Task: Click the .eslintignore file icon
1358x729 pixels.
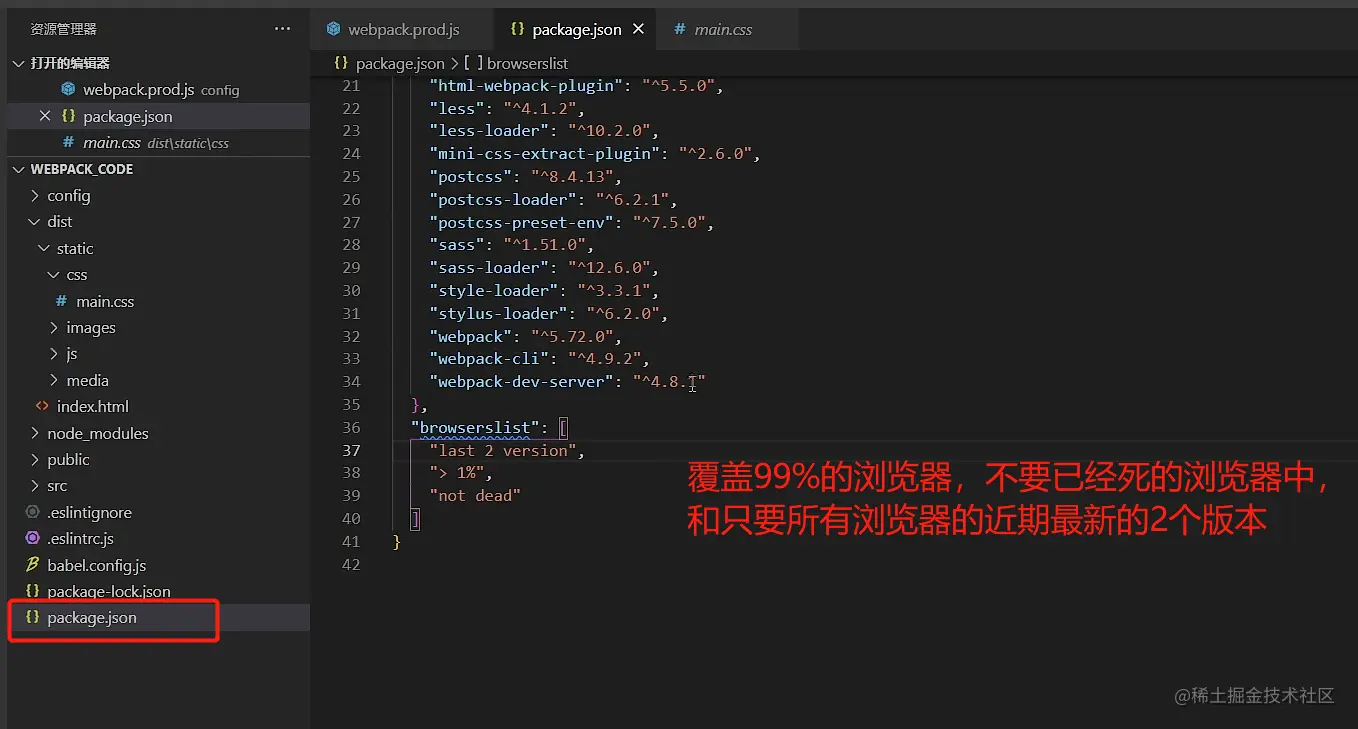Action: (32, 512)
